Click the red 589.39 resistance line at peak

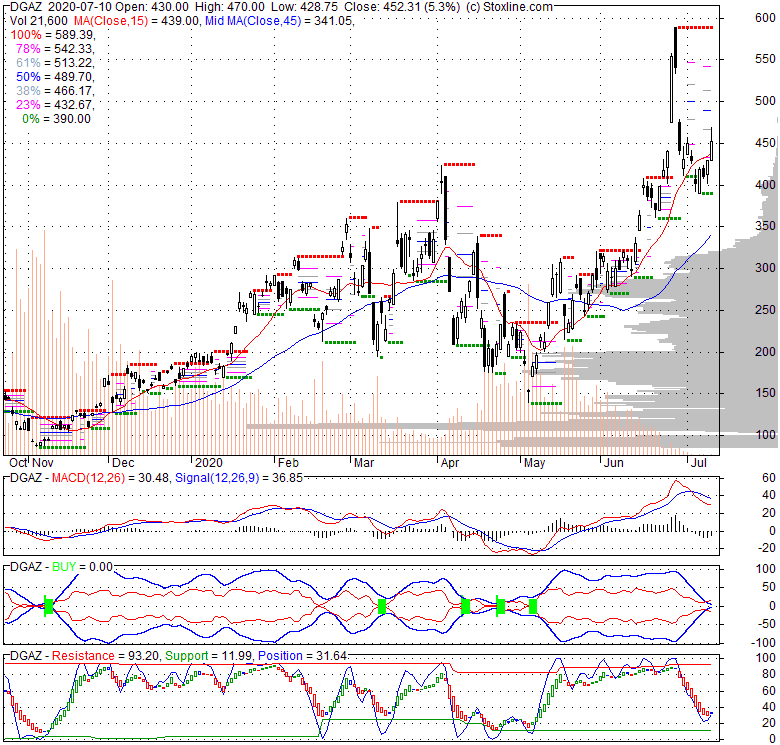(695, 27)
